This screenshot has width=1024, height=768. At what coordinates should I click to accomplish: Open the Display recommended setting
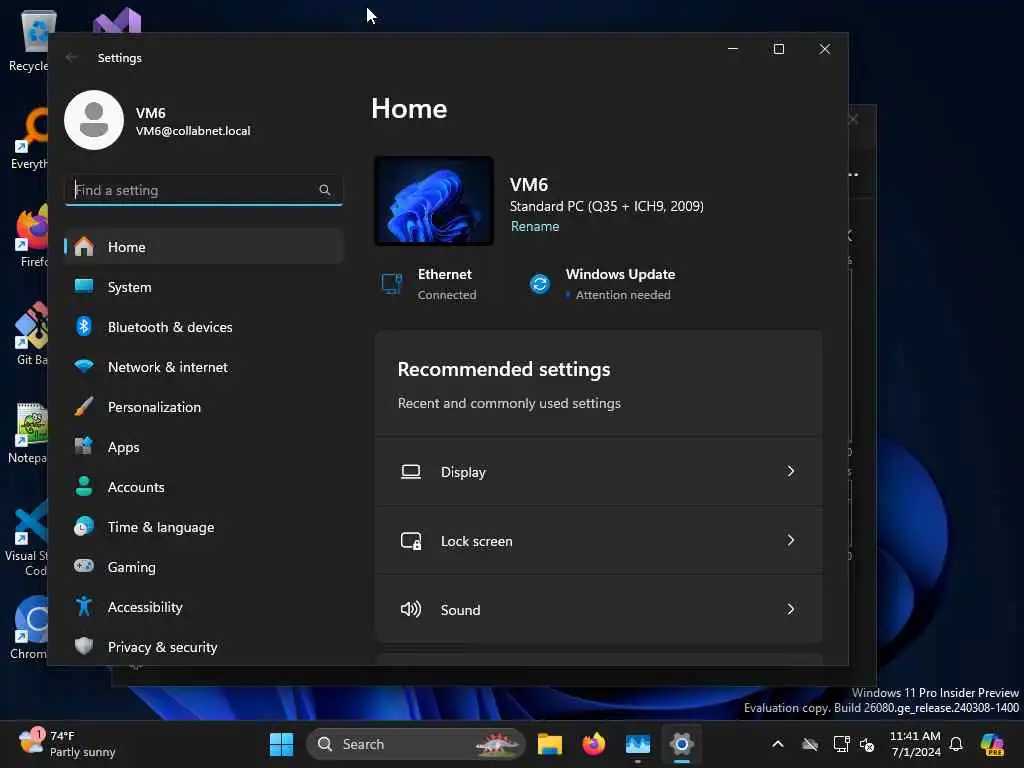point(598,472)
